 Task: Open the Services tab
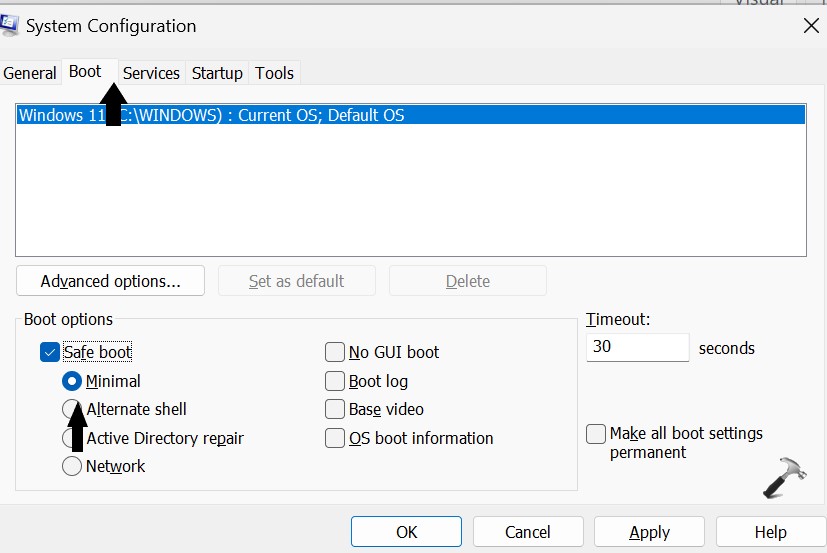click(x=151, y=73)
